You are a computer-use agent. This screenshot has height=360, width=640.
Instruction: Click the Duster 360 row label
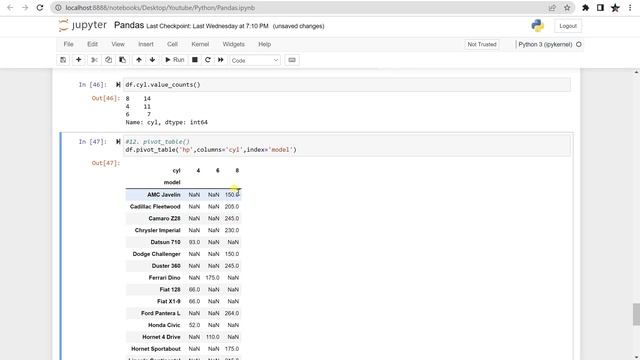tap(166, 266)
